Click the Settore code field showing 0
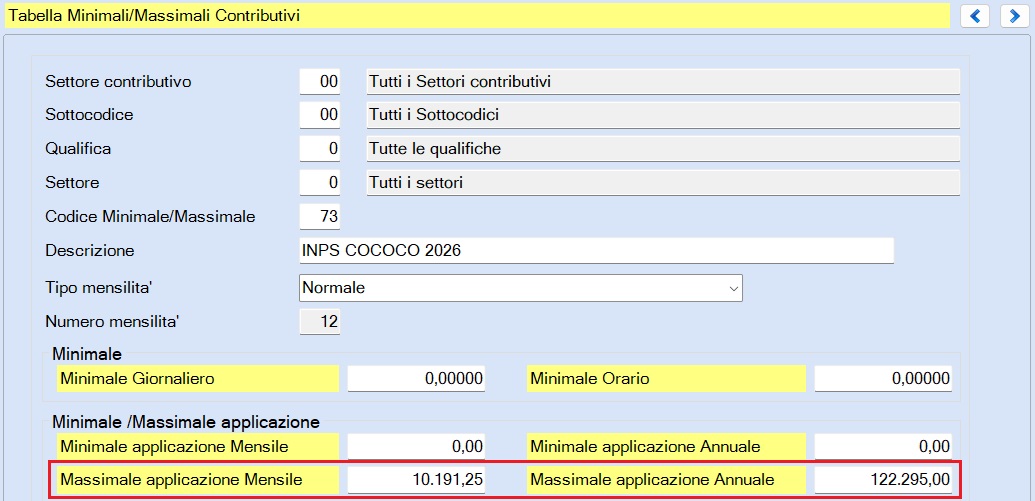1035x501 pixels. pos(319,182)
